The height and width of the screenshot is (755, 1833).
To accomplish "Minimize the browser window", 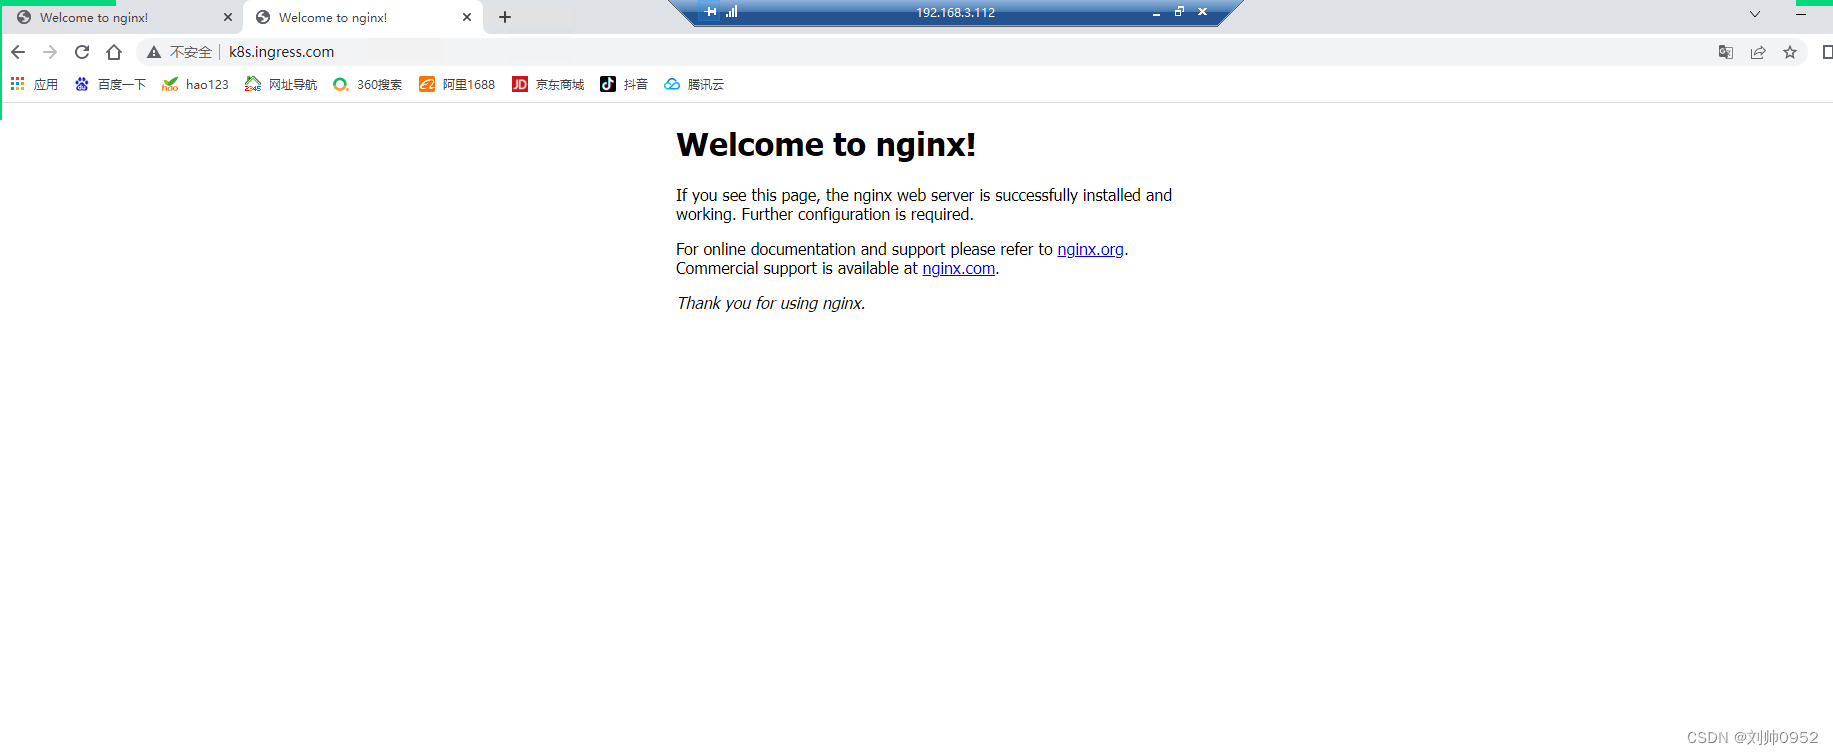I will (1801, 14).
